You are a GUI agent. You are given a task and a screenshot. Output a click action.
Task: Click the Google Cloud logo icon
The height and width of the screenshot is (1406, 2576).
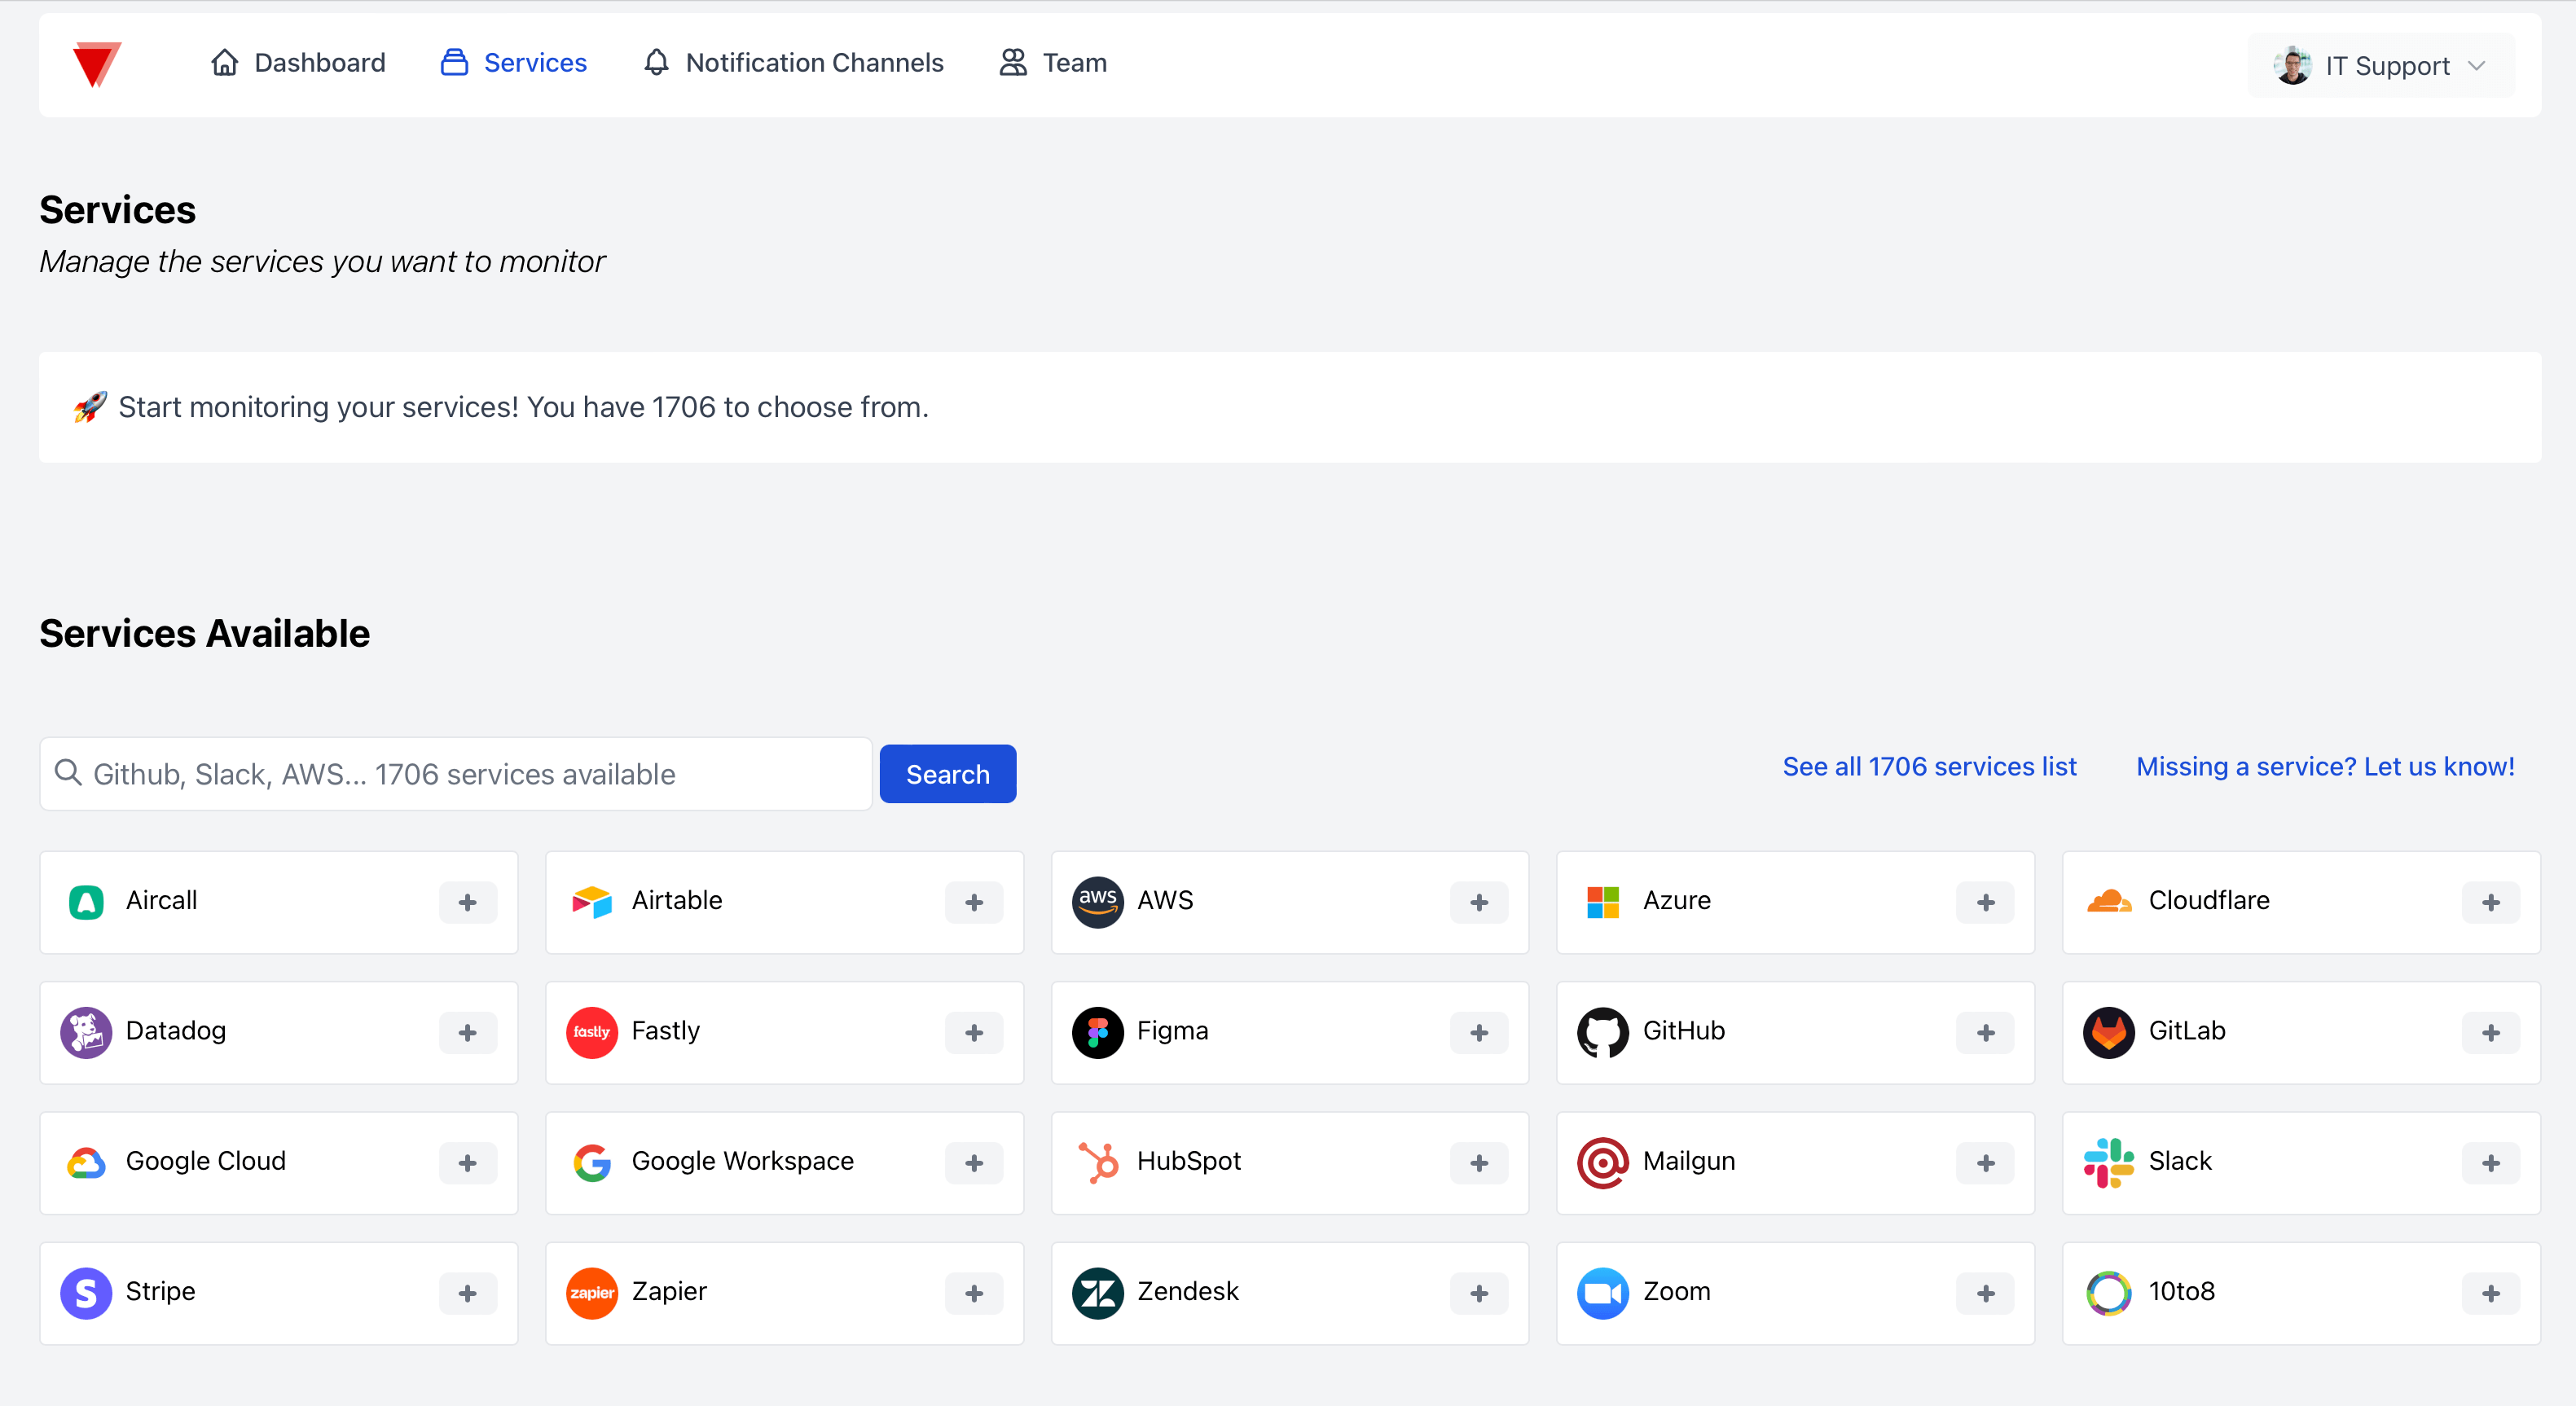point(86,1163)
